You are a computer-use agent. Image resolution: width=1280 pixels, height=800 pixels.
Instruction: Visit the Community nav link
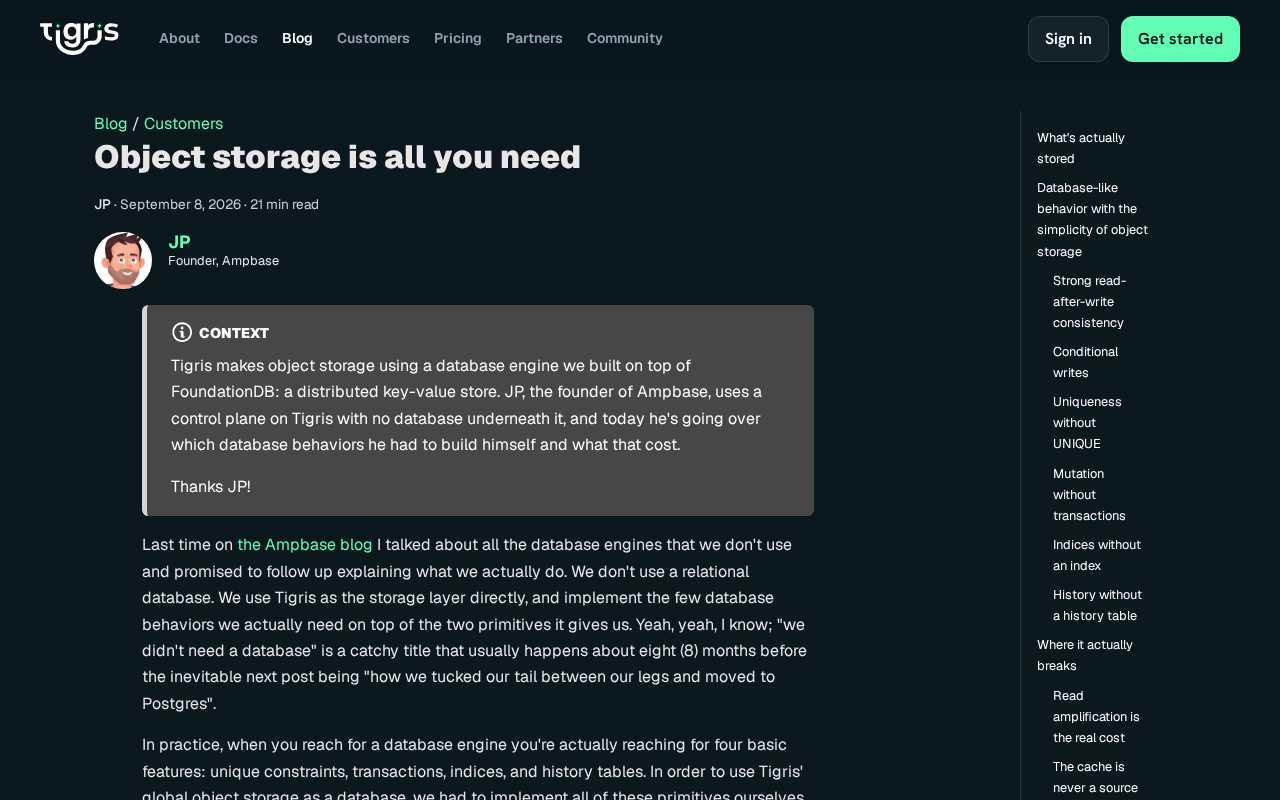click(625, 38)
